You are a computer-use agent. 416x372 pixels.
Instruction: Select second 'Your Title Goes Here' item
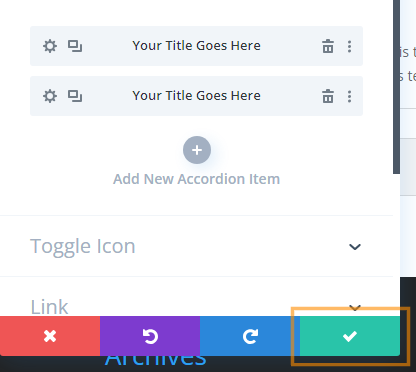point(196,96)
